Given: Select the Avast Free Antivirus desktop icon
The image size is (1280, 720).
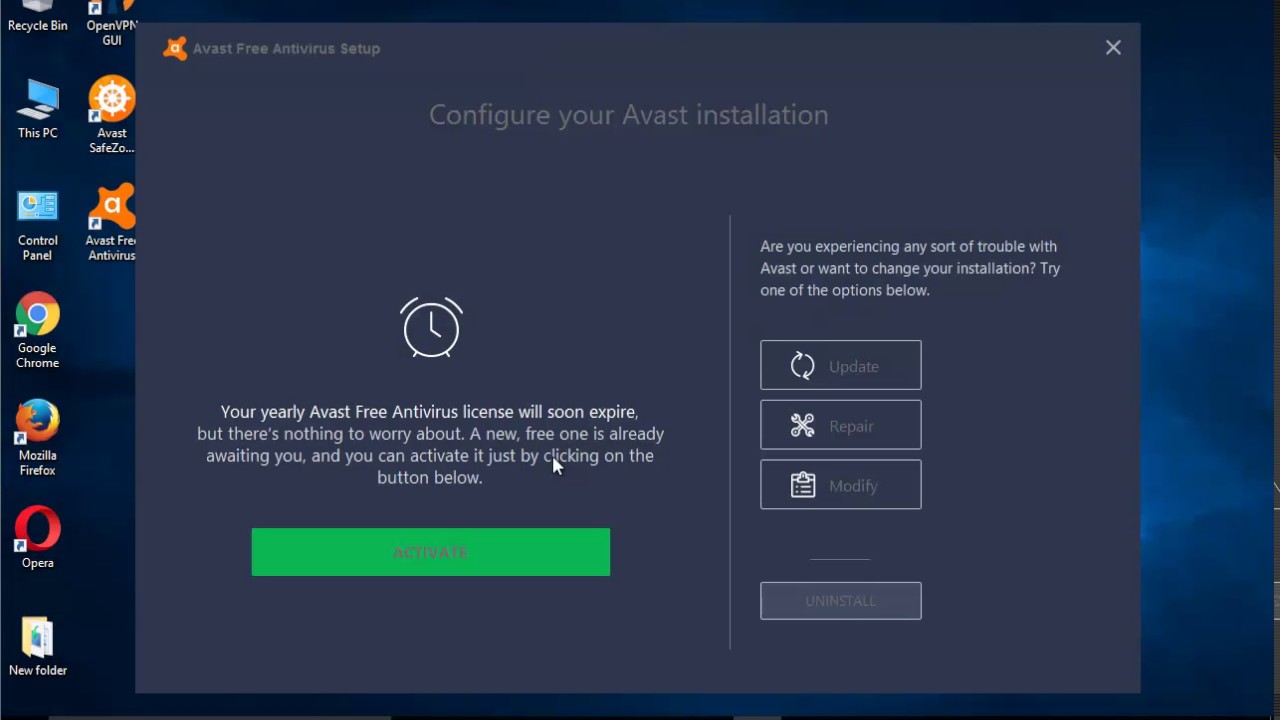Looking at the screenshot, I should coord(112,223).
